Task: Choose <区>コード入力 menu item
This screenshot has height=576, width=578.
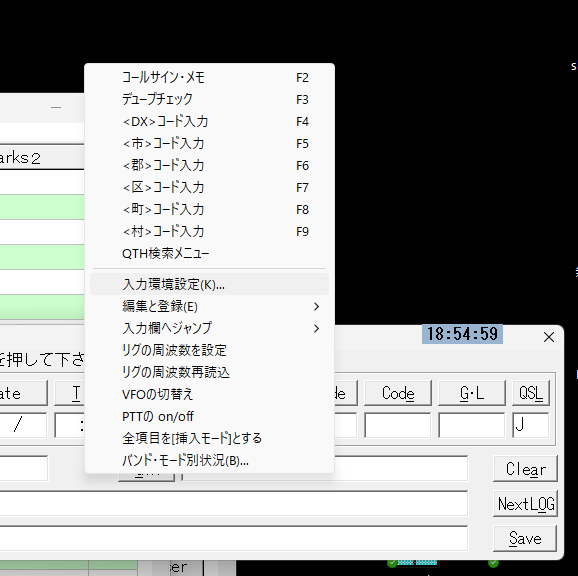Action: point(209,188)
